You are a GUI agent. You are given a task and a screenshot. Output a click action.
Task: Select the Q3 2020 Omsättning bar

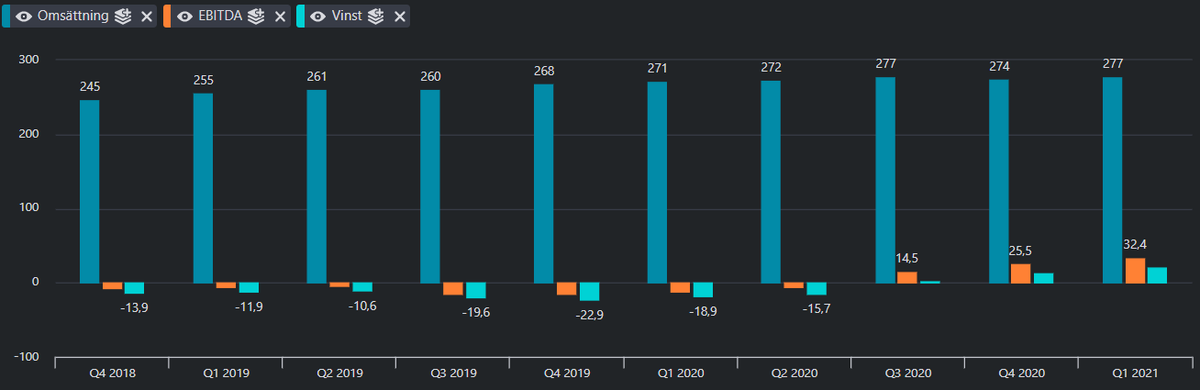[x=884, y=180]
